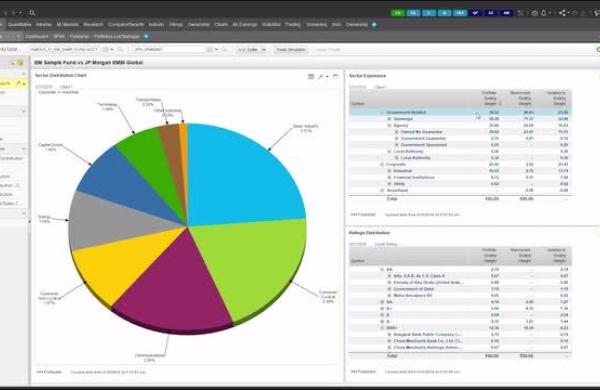Click the search magnifier icon in title bar
Viewport: 600px width, 390px height.
tap(32, 13)
